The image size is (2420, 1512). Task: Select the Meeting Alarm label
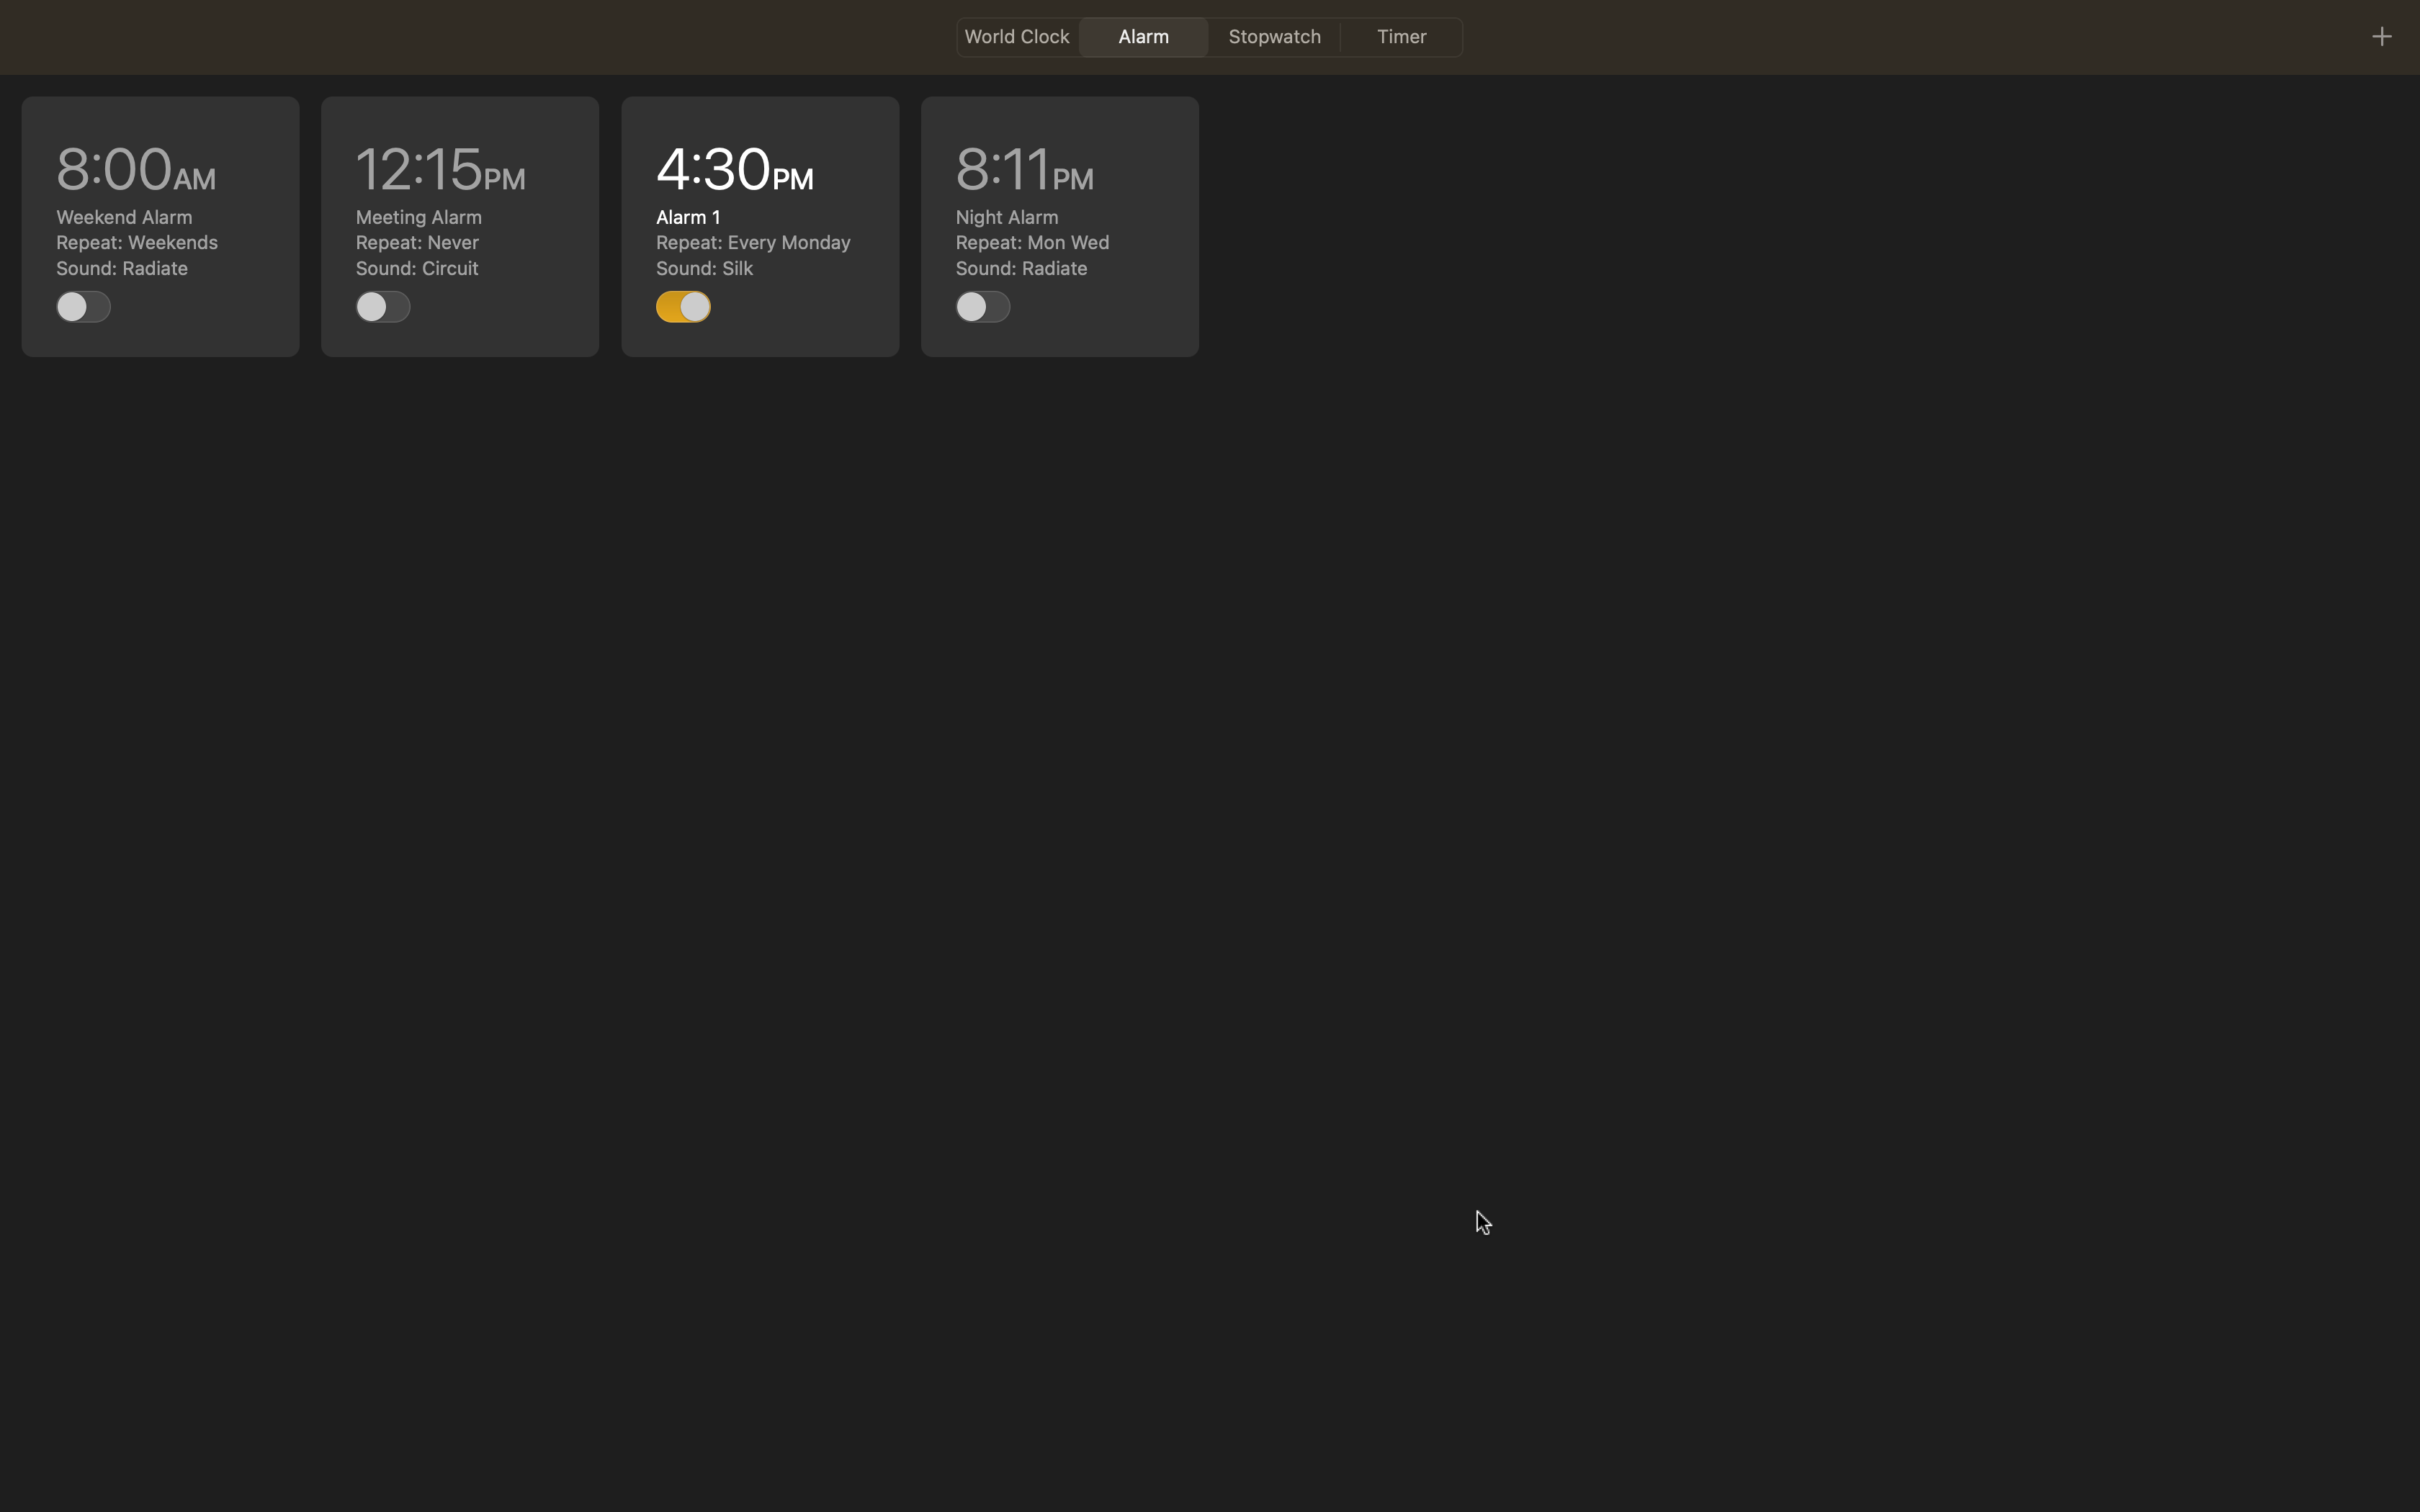click(x=418, y=217)
